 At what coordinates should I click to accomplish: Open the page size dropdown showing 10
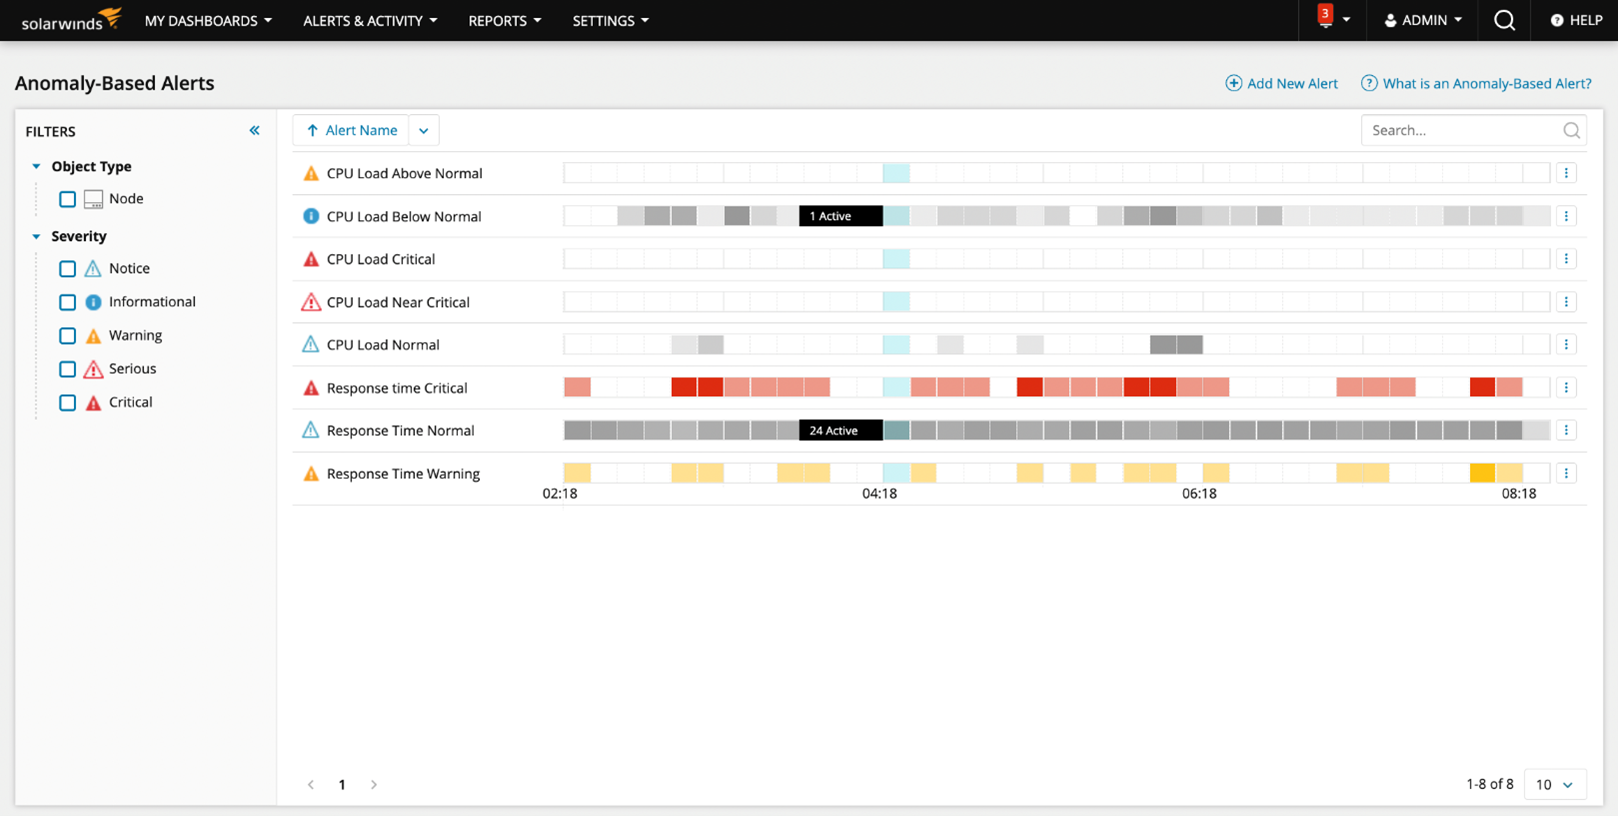tap(1554, 785)
